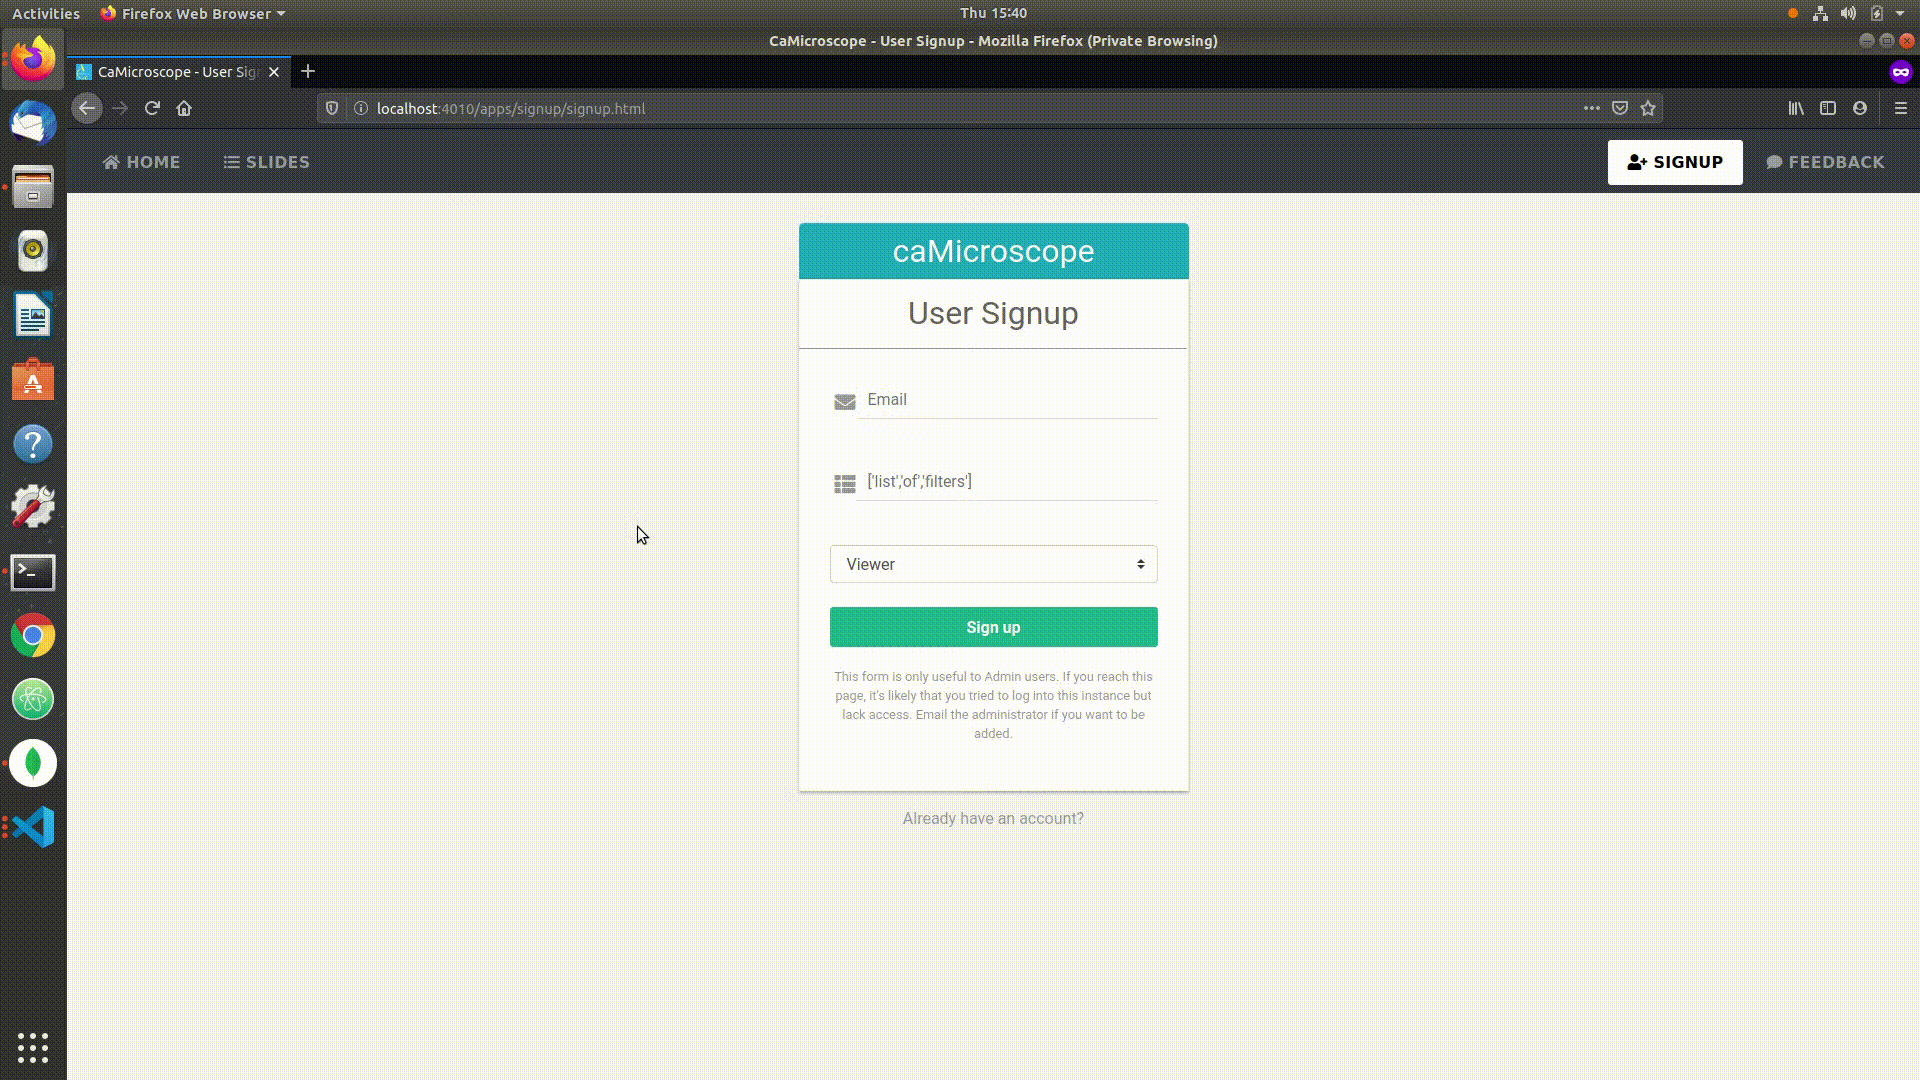Launch Visual Studio Code from dock
Viewport: 1920px width, 1080px height.
(x=33, y=827)
